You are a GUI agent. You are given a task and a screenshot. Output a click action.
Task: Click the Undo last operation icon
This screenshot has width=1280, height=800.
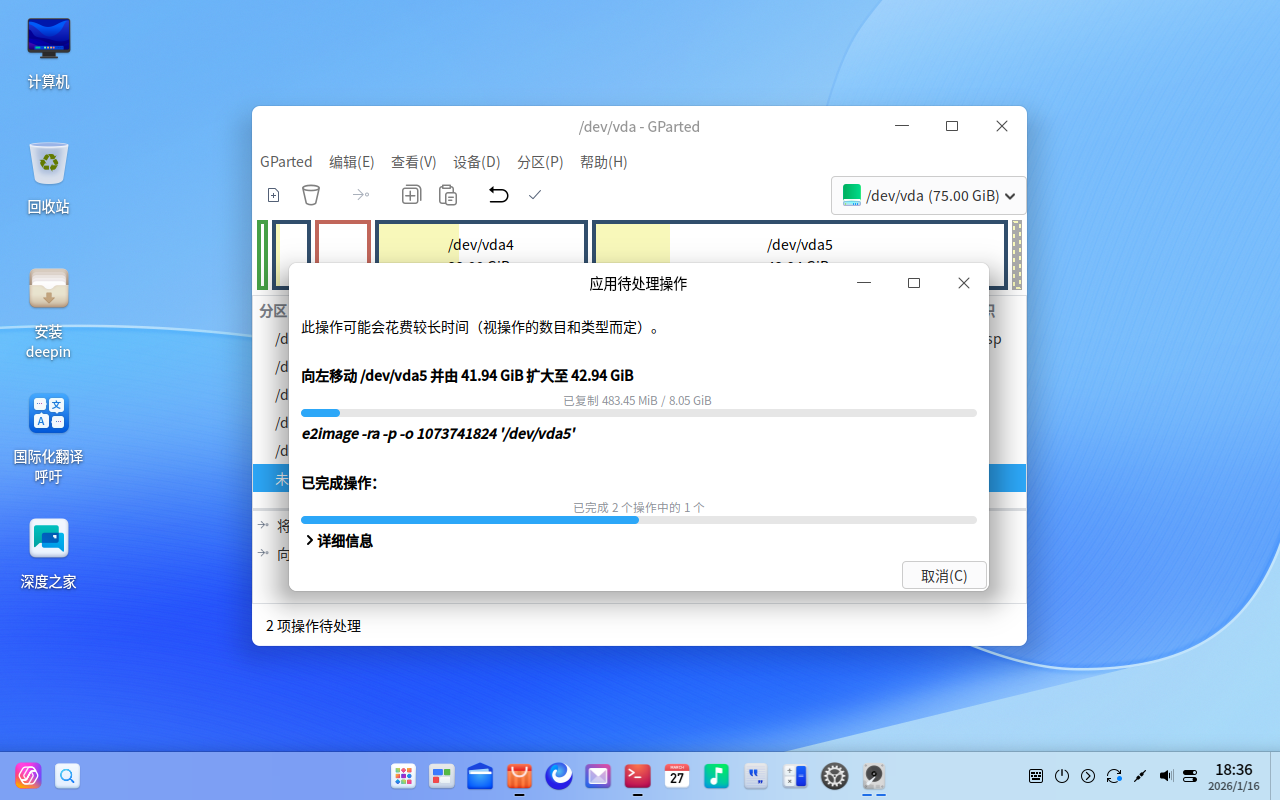click(498, 195)
